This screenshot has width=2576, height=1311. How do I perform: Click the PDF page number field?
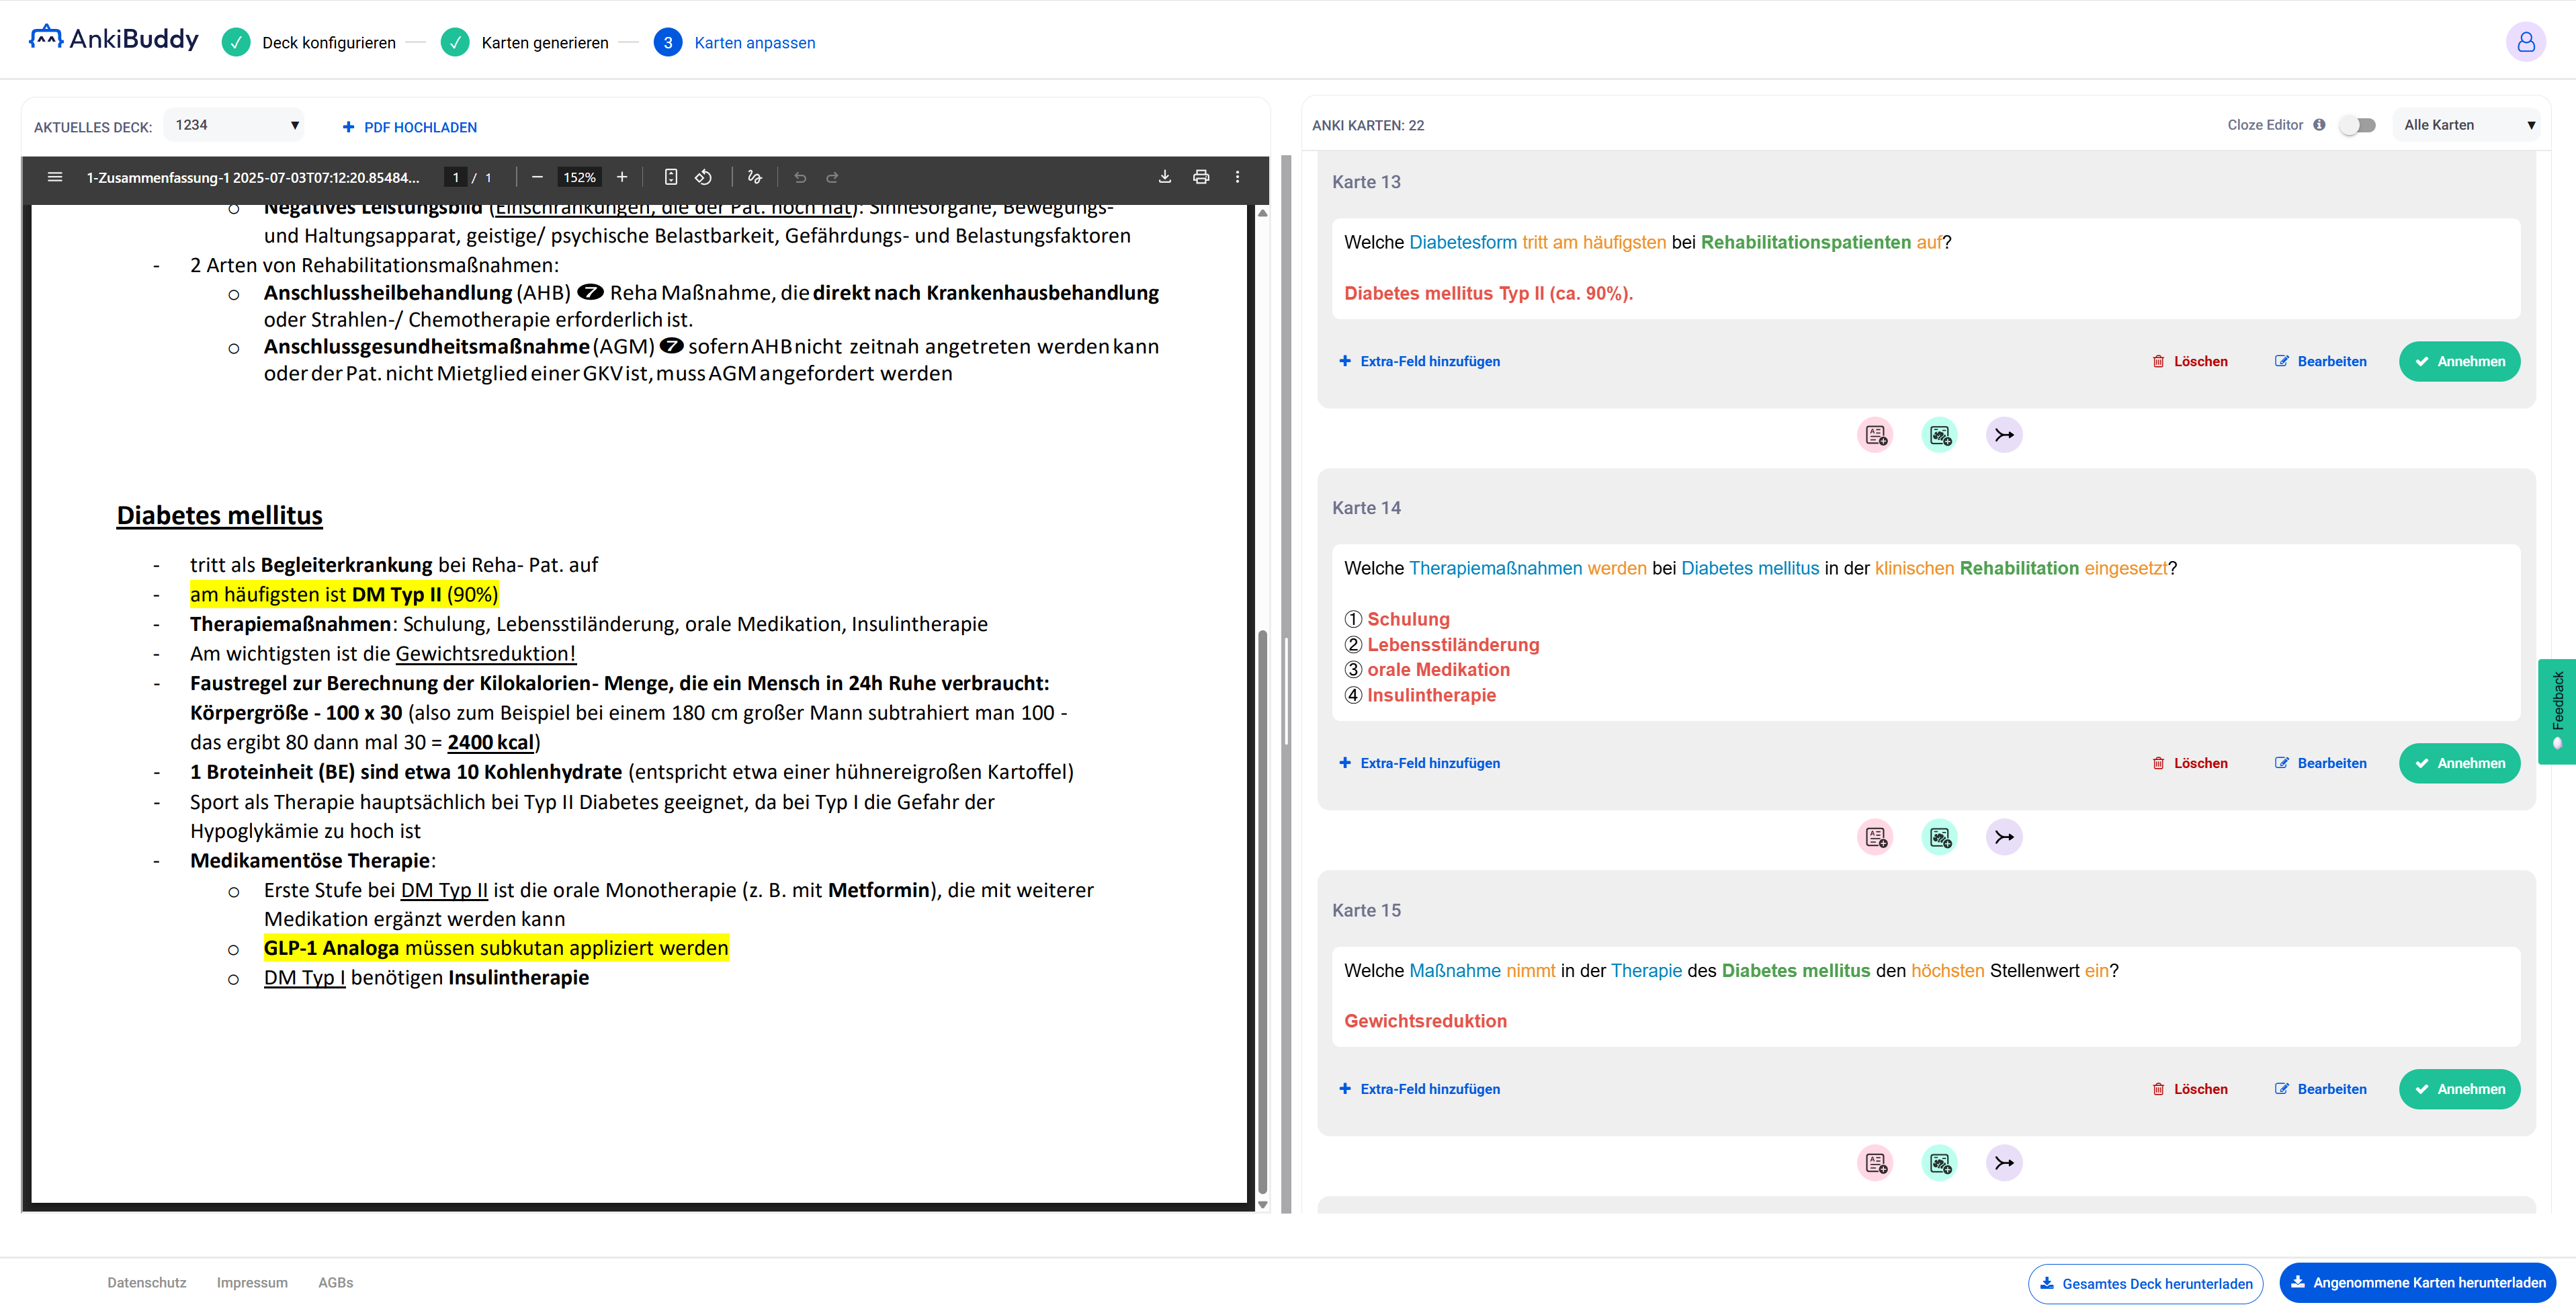(456, 177)
